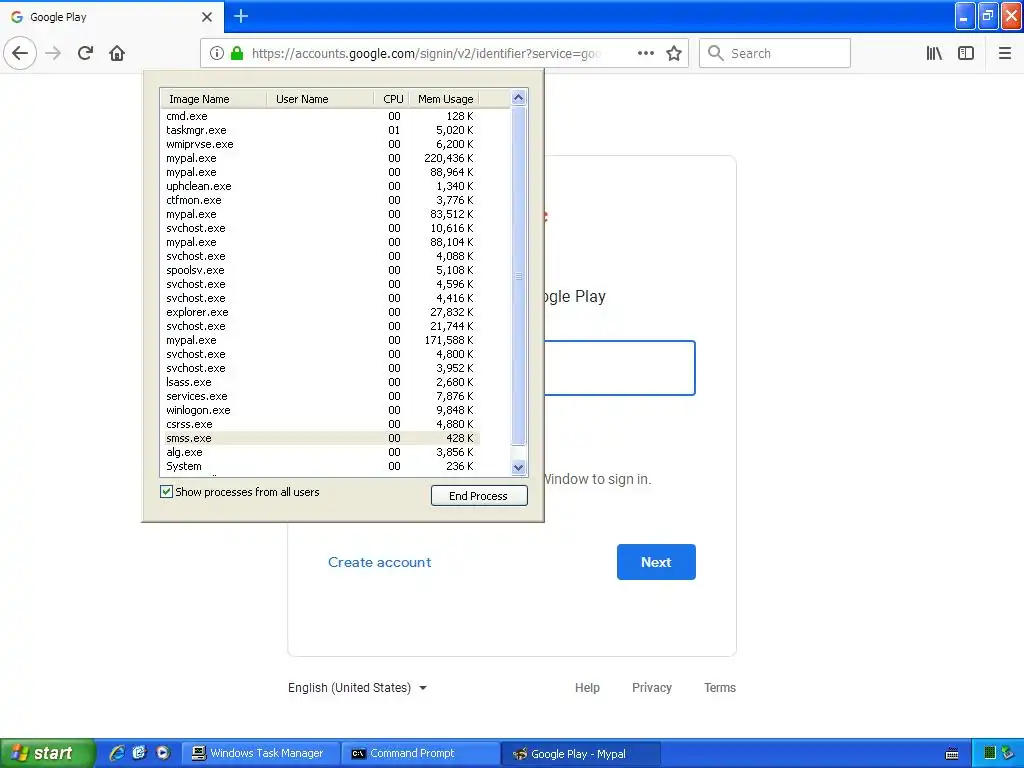The height and width of the screenshot is (768, 1024).
Task: Click the second quick launch browser icon
Action: coord(140,753)
